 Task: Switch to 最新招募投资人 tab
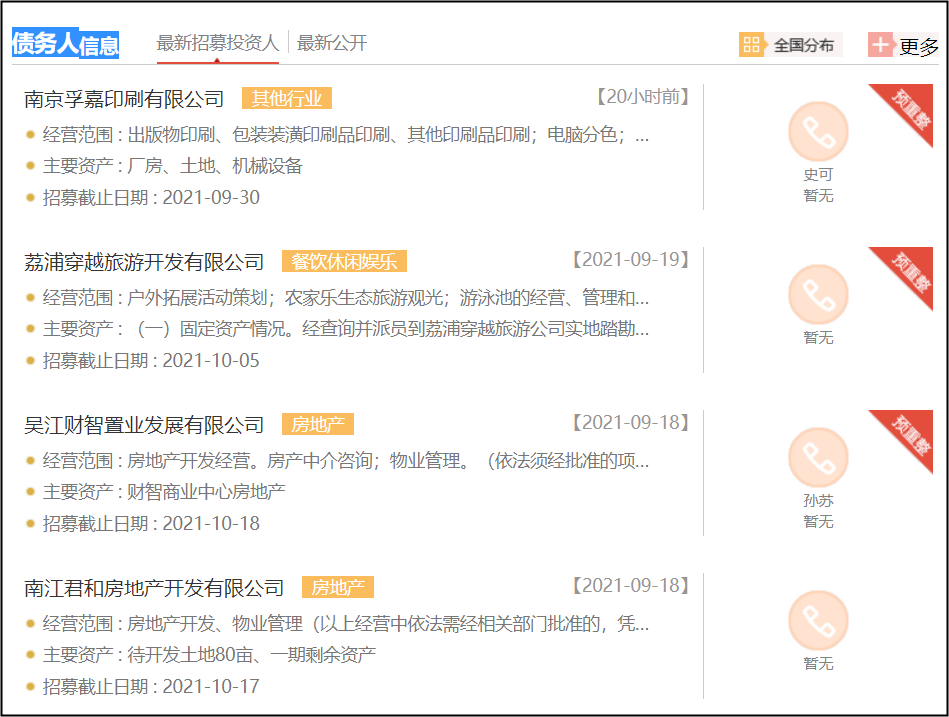(218, 43)
